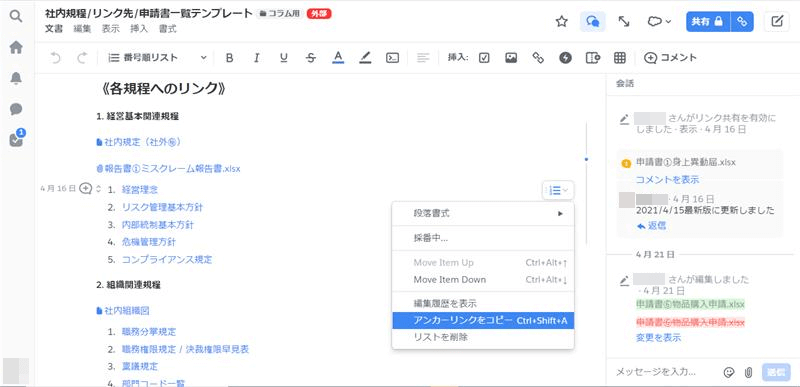This screenshot has height=387, width=800.
Task: Open notifications bell in sidebar
Action: point(16,78)
